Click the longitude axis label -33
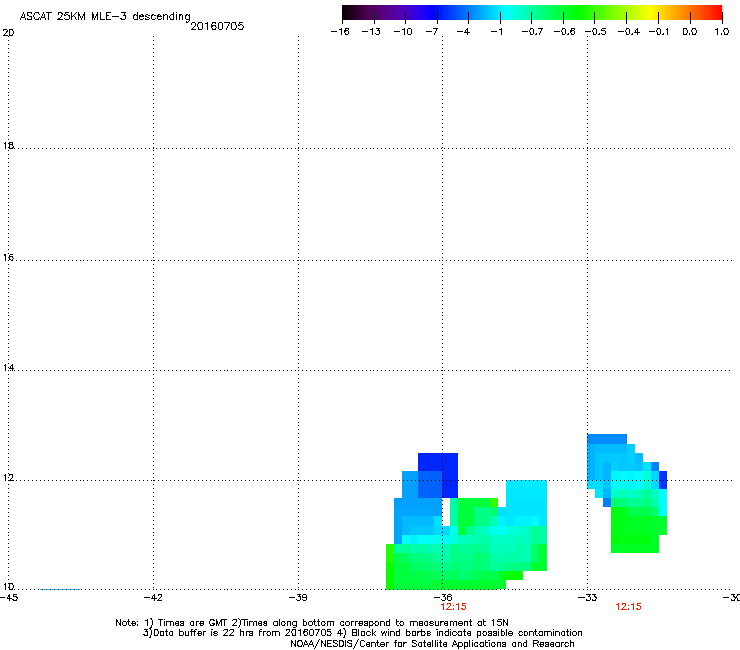This screenshot has width=740, height=650. [588, 598]
